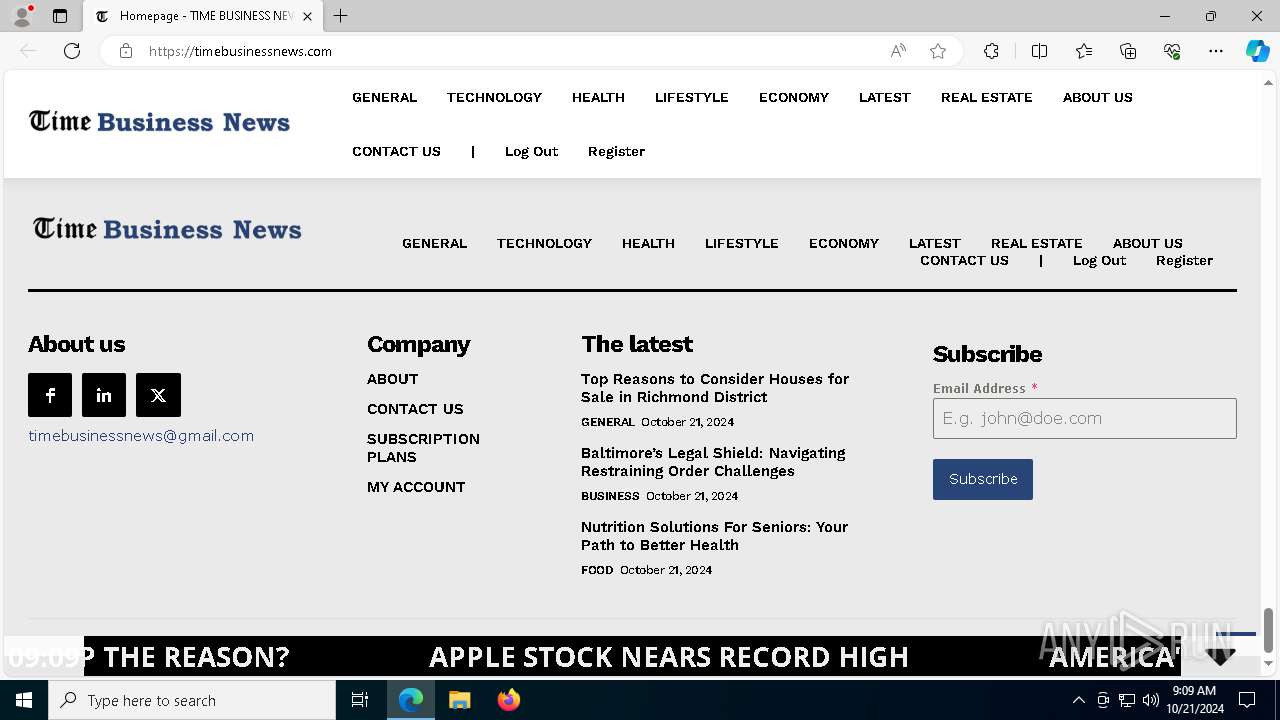Read Baltimore's Legal Shield article
The width and height of the screenshot is (1280, 720).
click(713, 462)
